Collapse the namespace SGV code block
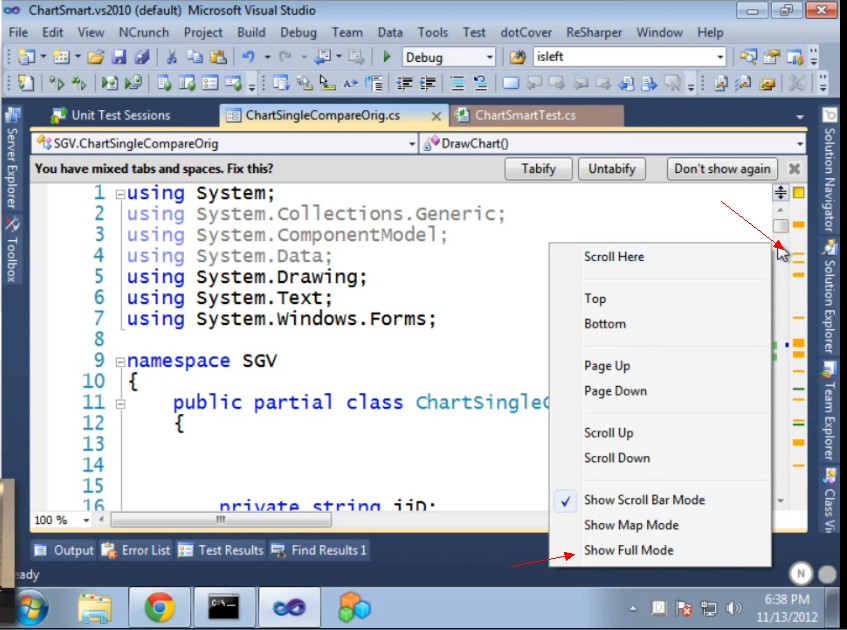Viewport: 847px width, 630px height. [x=120, y=361]
